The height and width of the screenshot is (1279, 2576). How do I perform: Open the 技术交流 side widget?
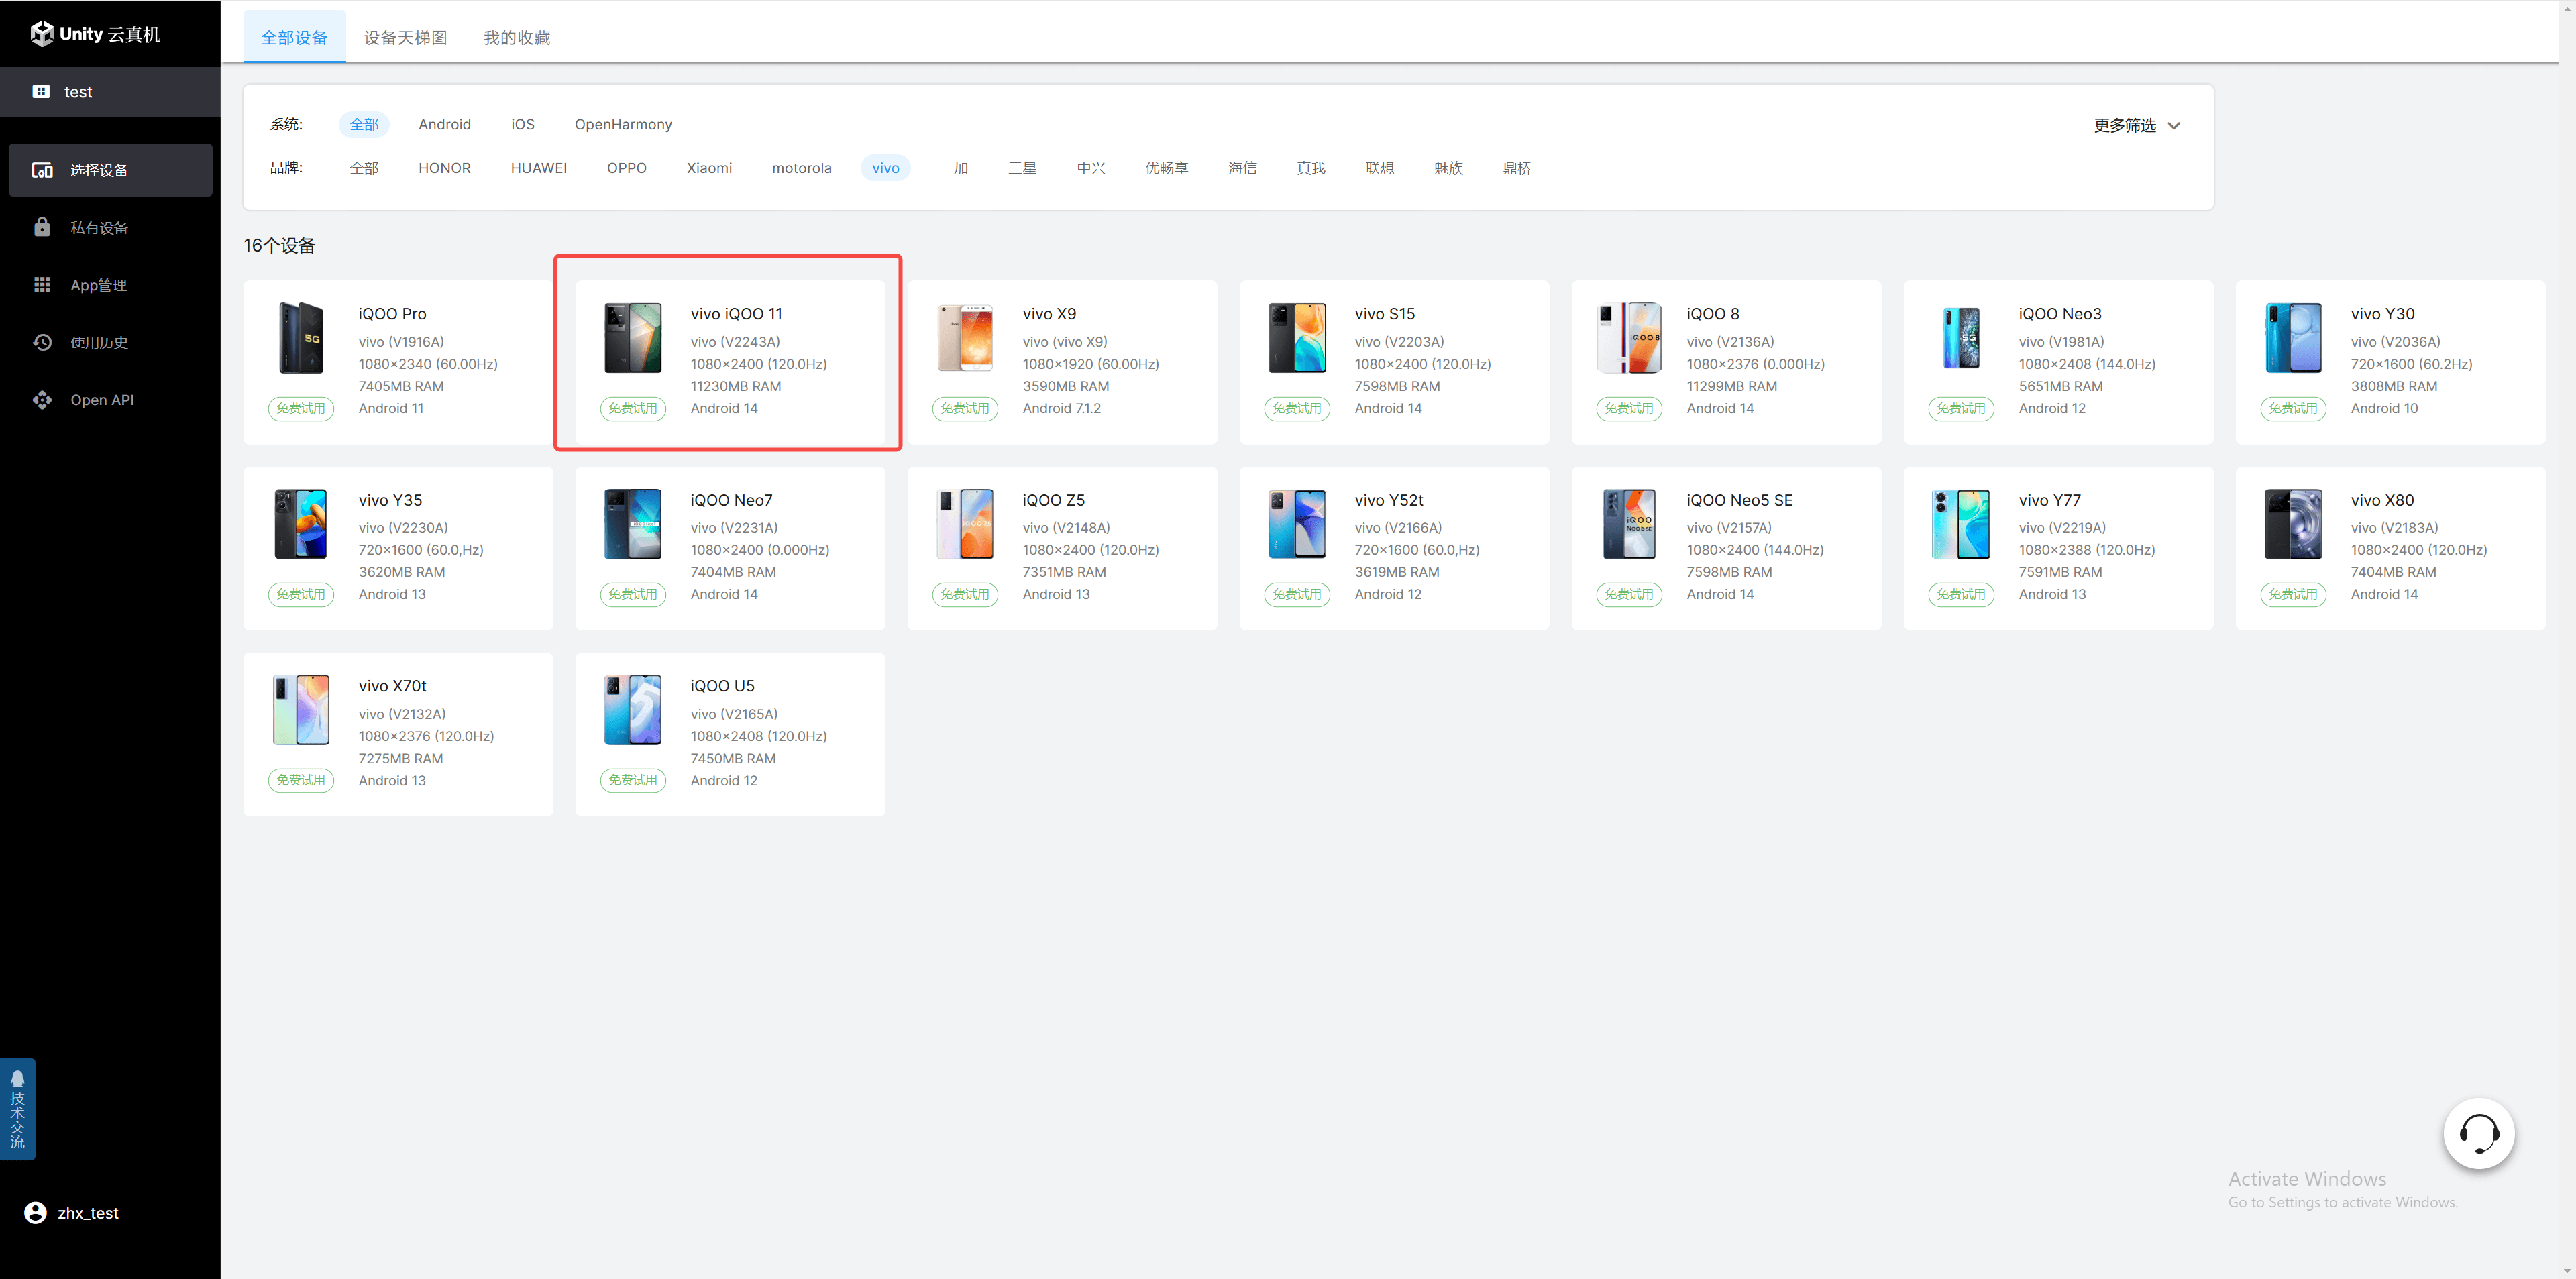coord(17,1109)
